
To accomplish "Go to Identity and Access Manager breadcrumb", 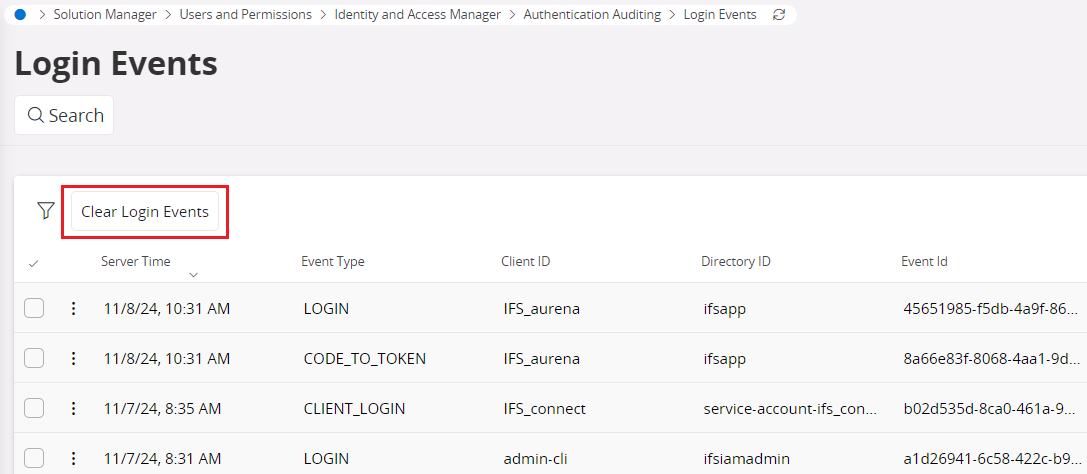I will [x=417, y=15].
